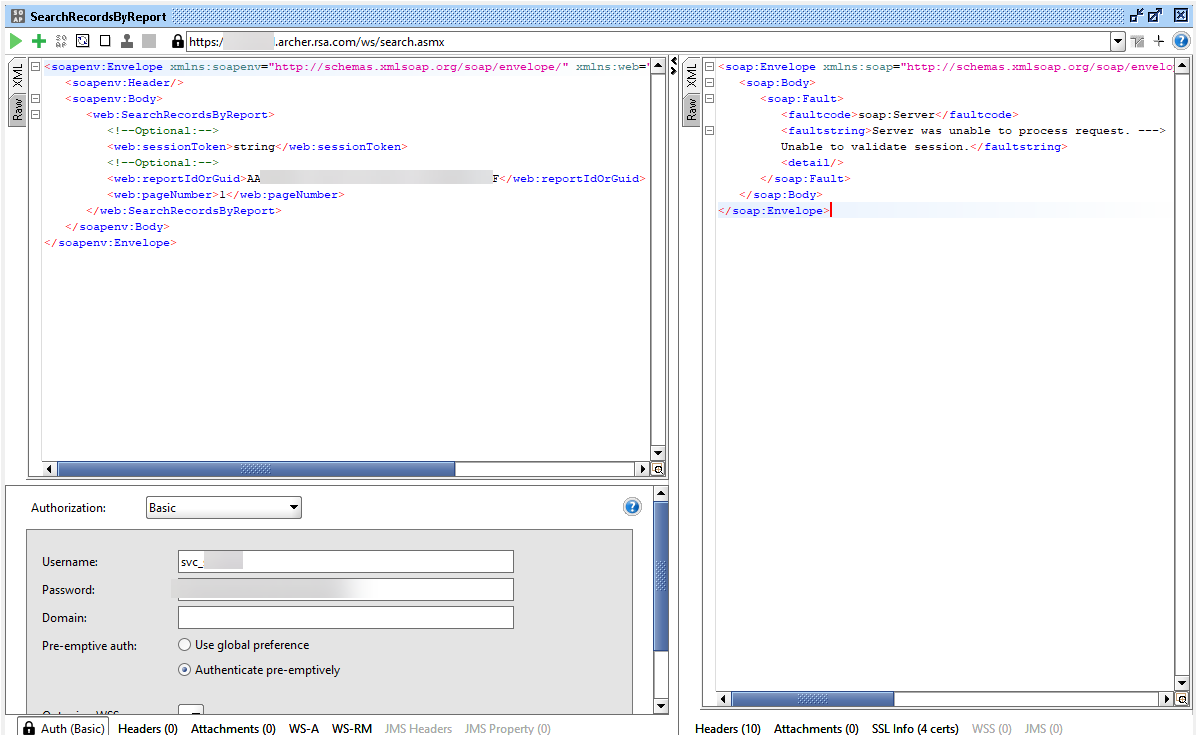This screenshot has height=735, width=1196.
Task: Open the response Headers (10) tab
Action: pyautogui.click(x=728, y=728)
